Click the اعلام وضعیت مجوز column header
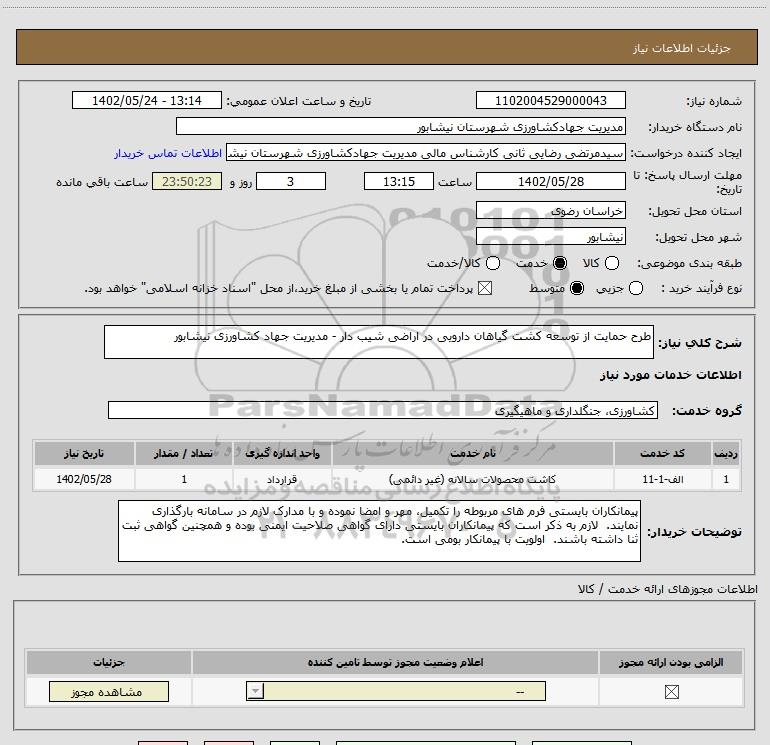 point(395,662)
